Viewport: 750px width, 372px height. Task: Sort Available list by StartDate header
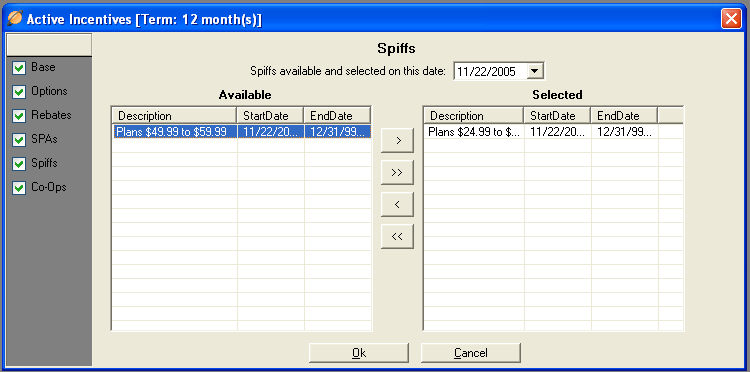(x=271, y=116)
